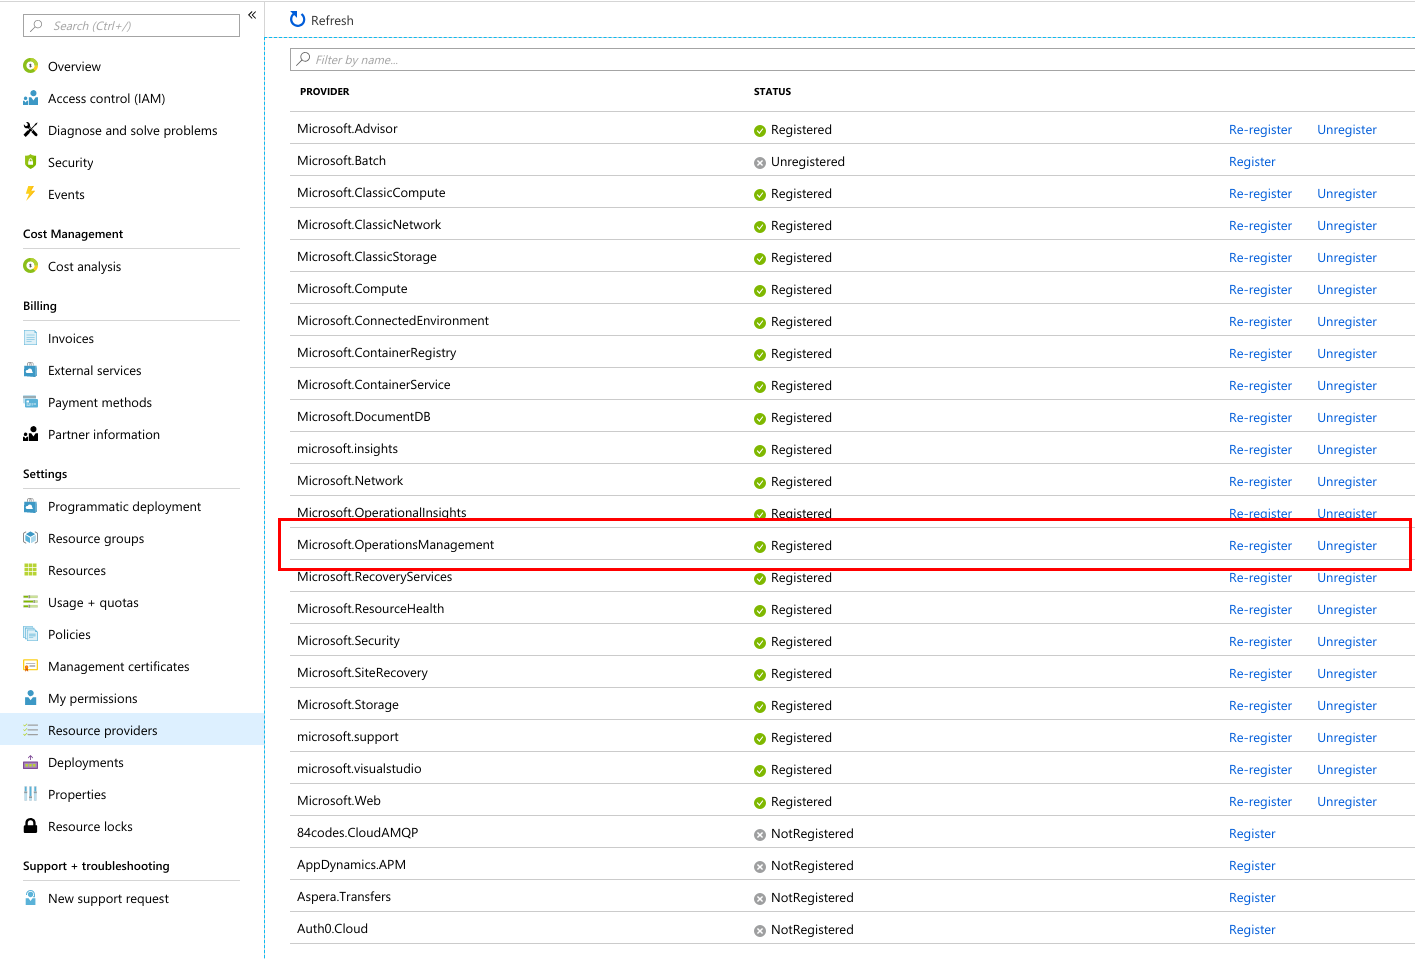Register the Microsoft.Batch provider
This screenshot has height=959, width=1415.
click(x=1252, y=162)
